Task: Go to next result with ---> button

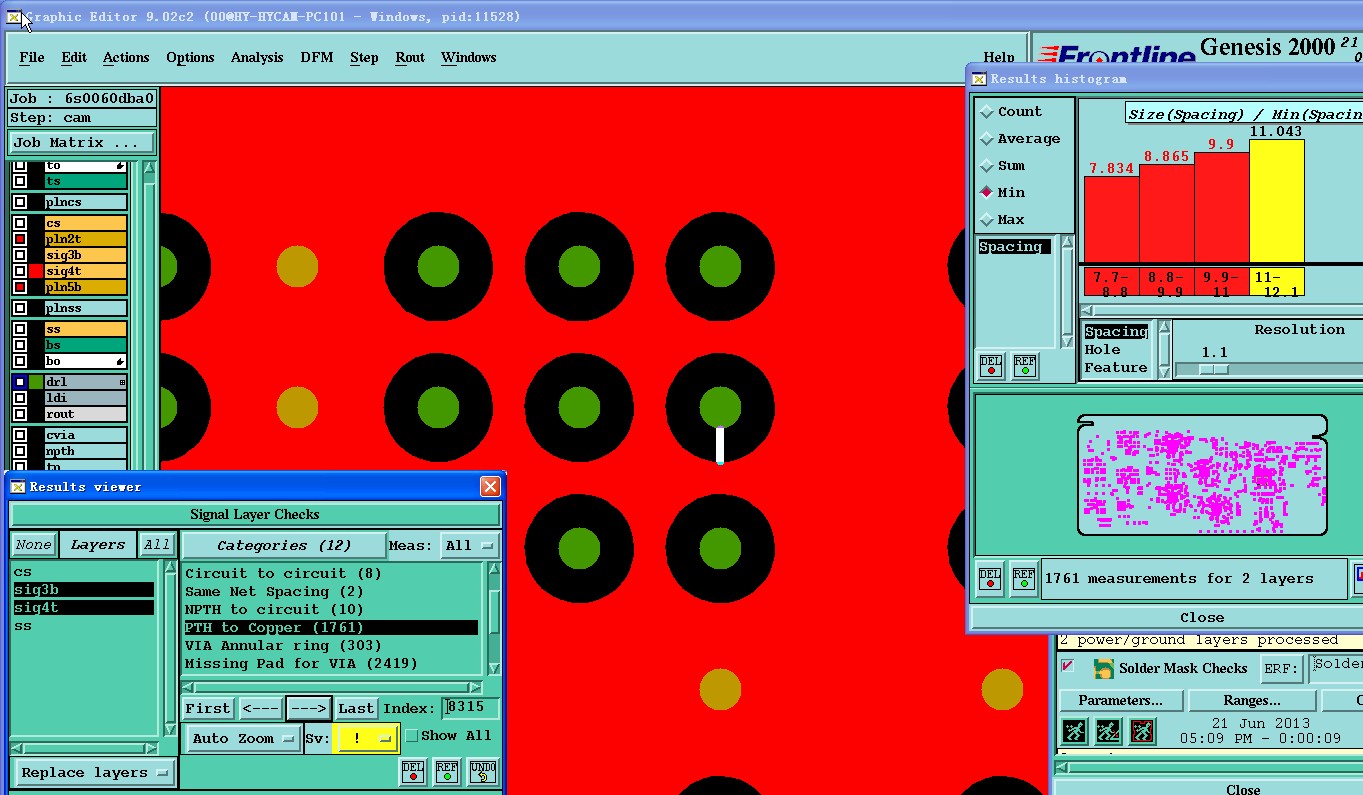Action: (309, 708)
